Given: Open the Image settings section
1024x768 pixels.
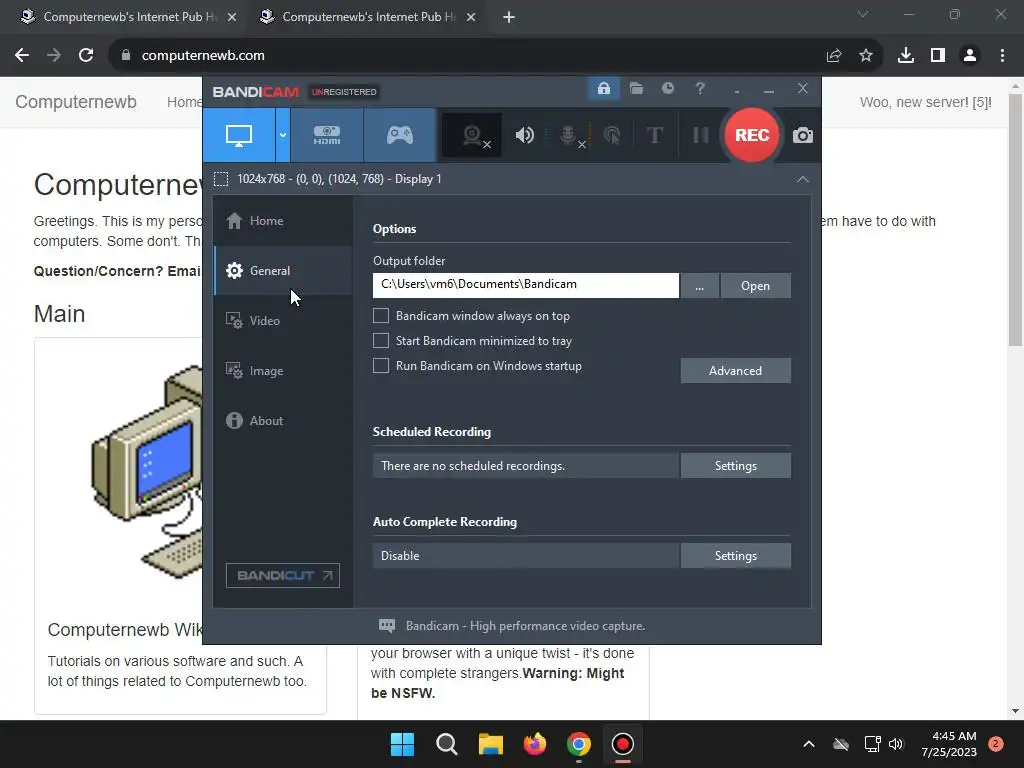Looking at the screenshot, I should pyautogui.click(x=283, y=371).
